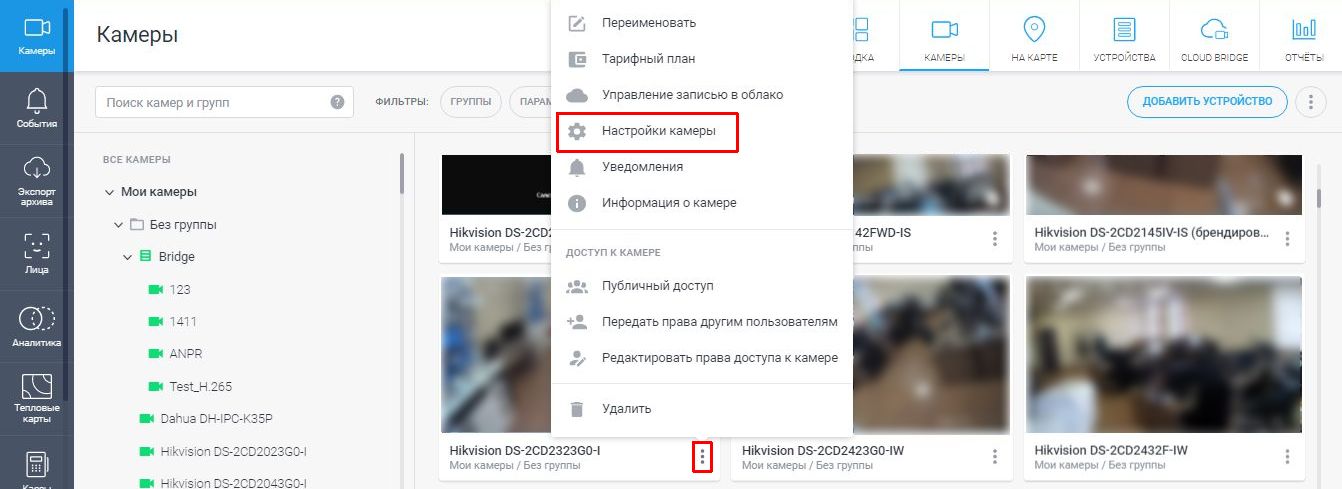This screenshot has width=1342, height=489.
Task: Open the three-dot menu for Hikvision DS-2CD2432F-IW
Action: pos(1287,457)
